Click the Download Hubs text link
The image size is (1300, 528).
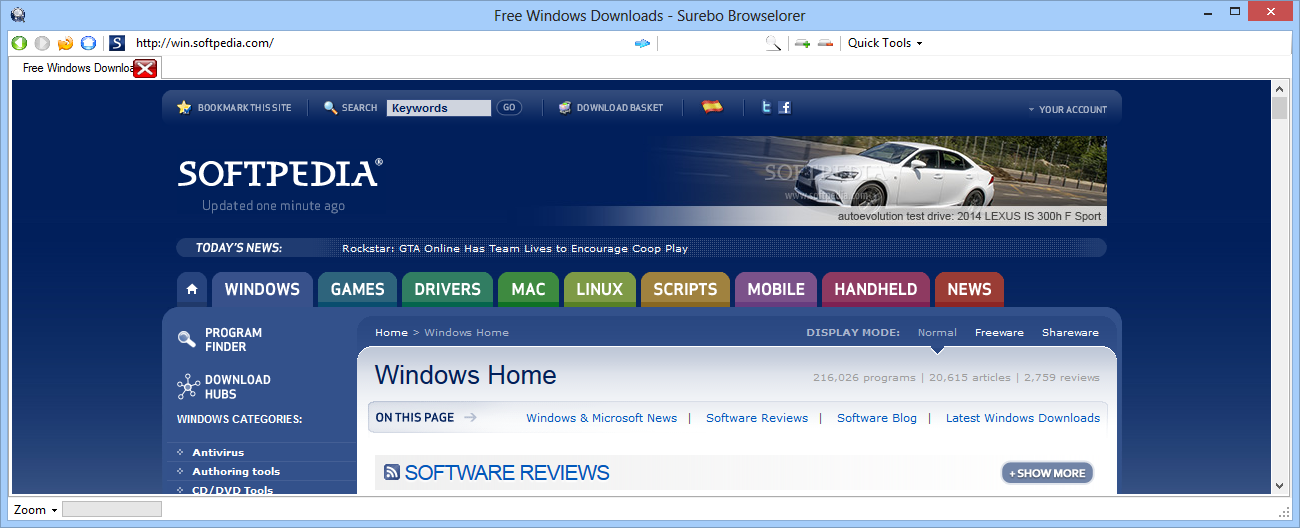237,386
